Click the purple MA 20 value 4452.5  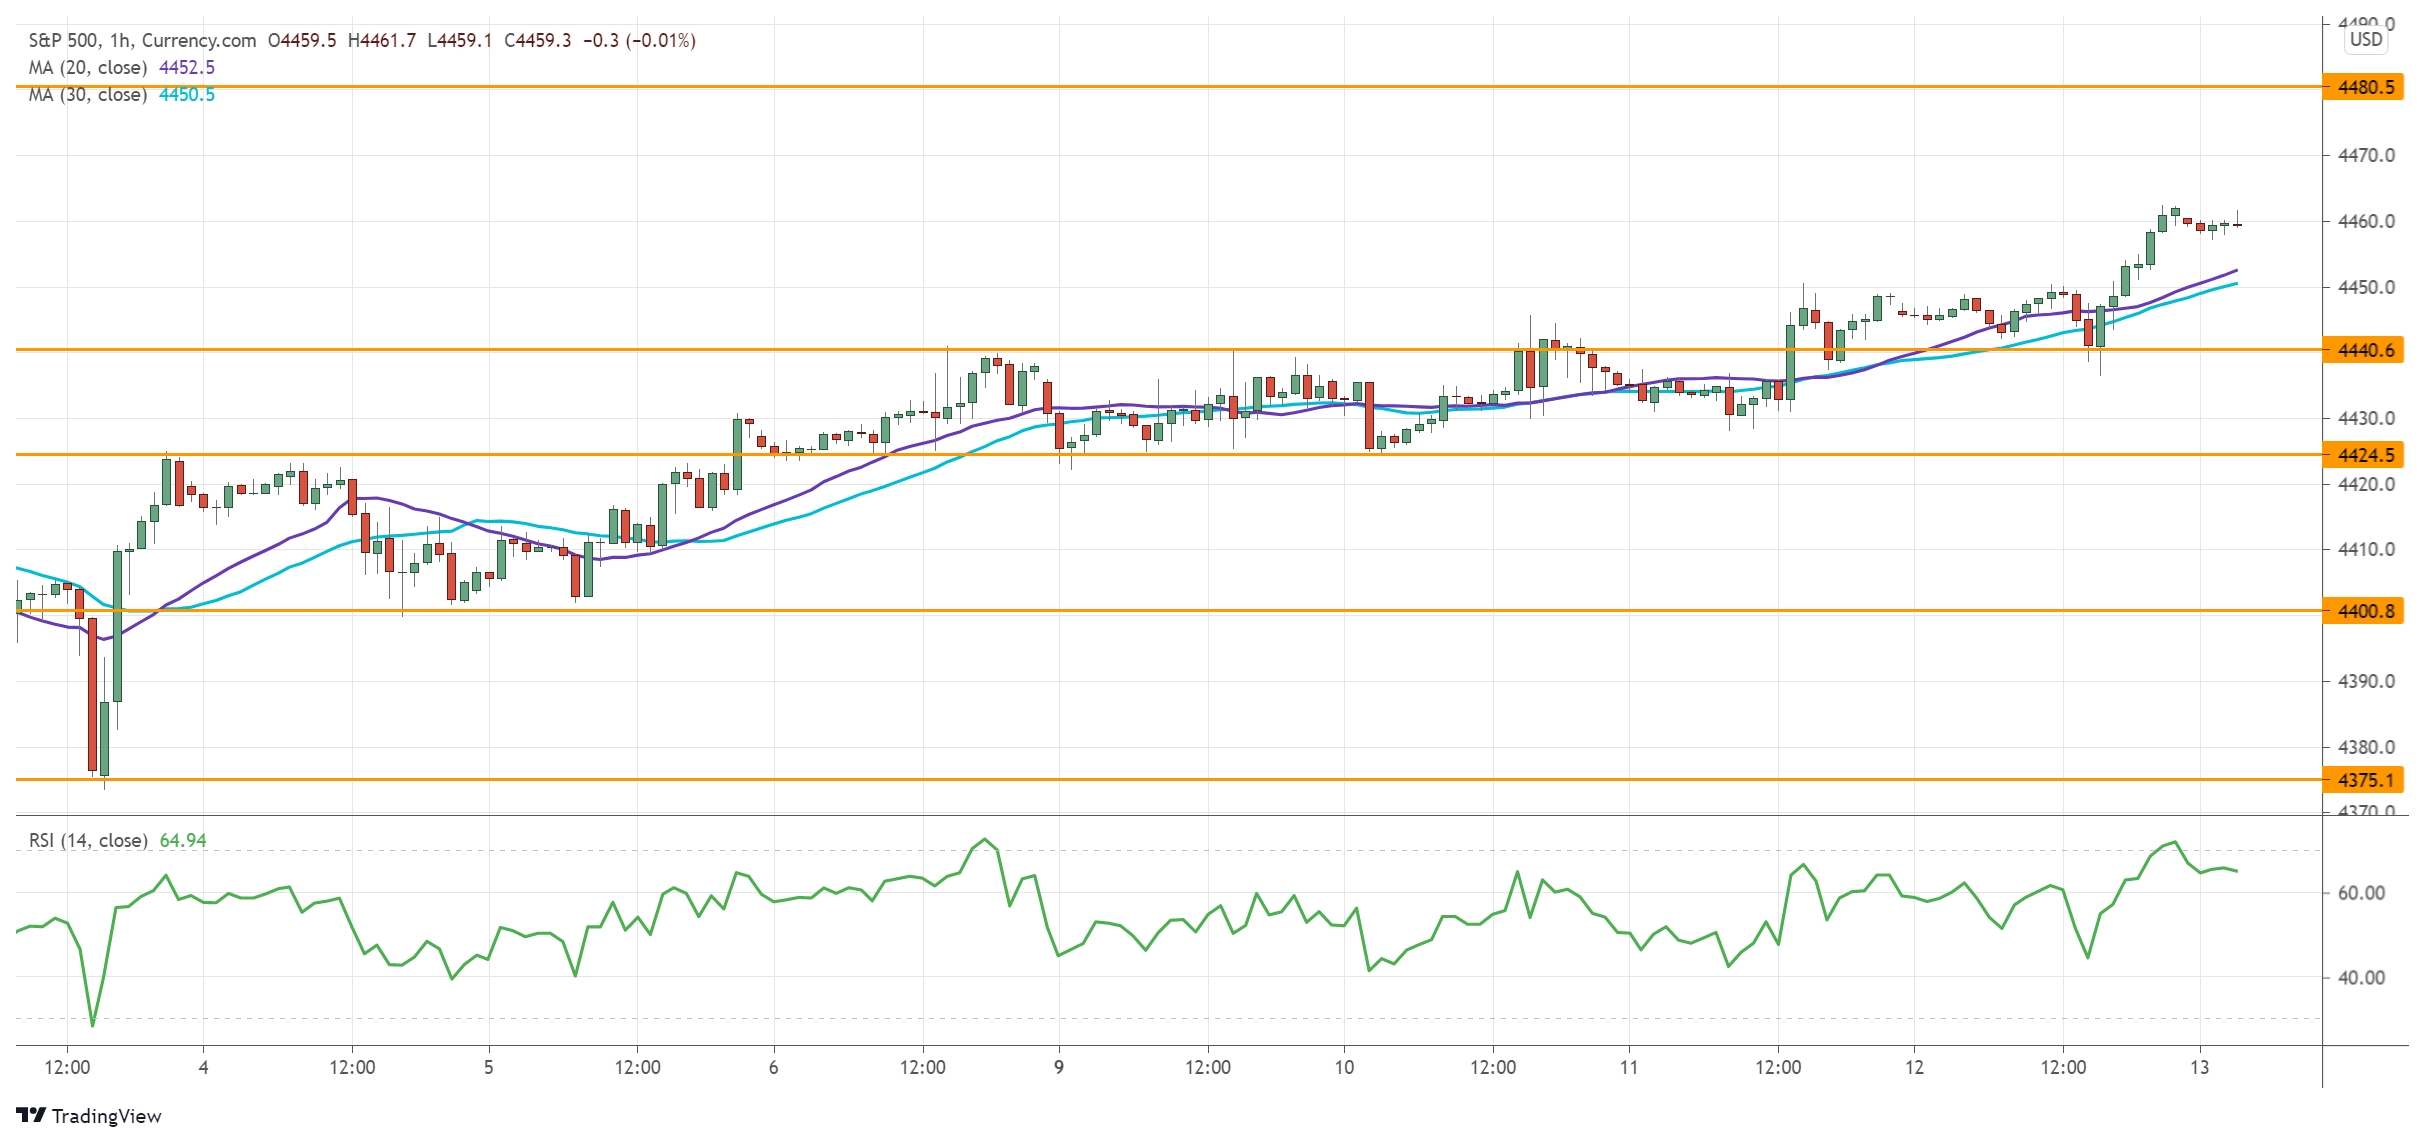[187, 67]
